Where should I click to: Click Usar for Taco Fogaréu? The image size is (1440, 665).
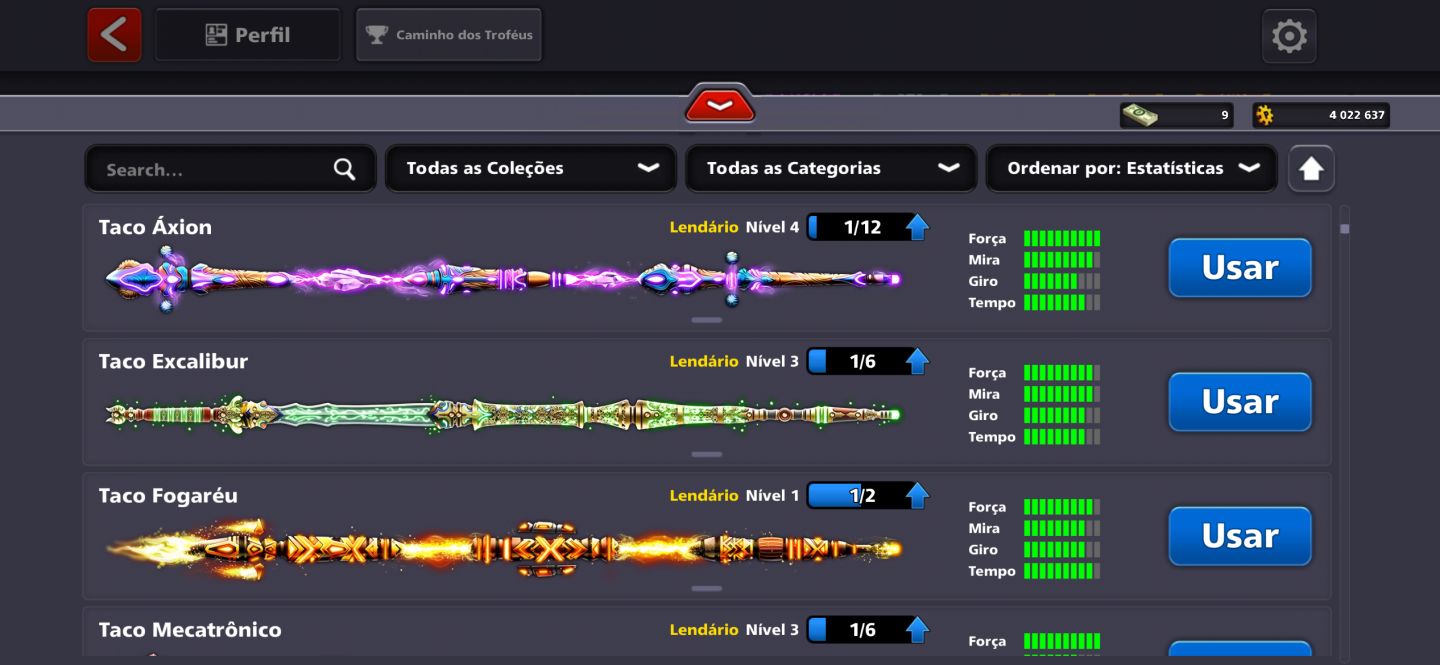(x=1240, y=536)
